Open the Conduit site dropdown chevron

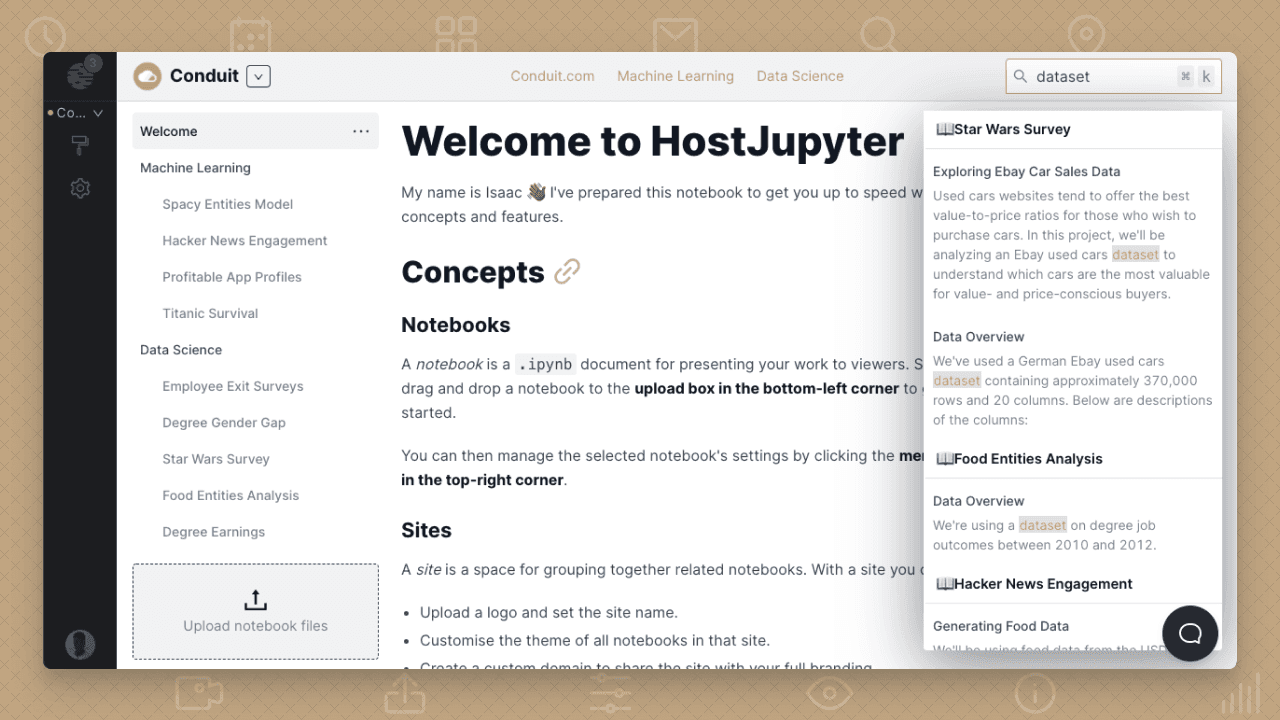click(258, 76)
